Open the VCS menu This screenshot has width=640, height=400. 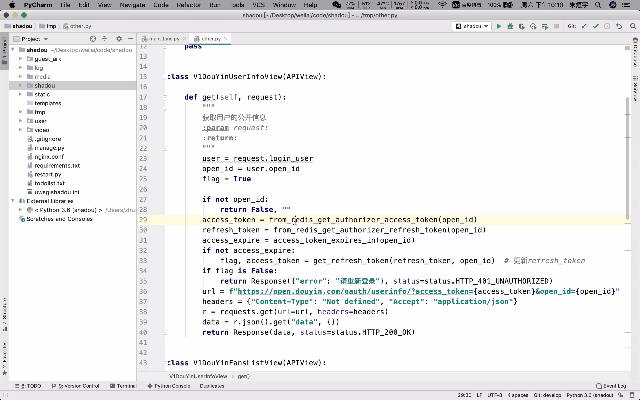point(258,5)
